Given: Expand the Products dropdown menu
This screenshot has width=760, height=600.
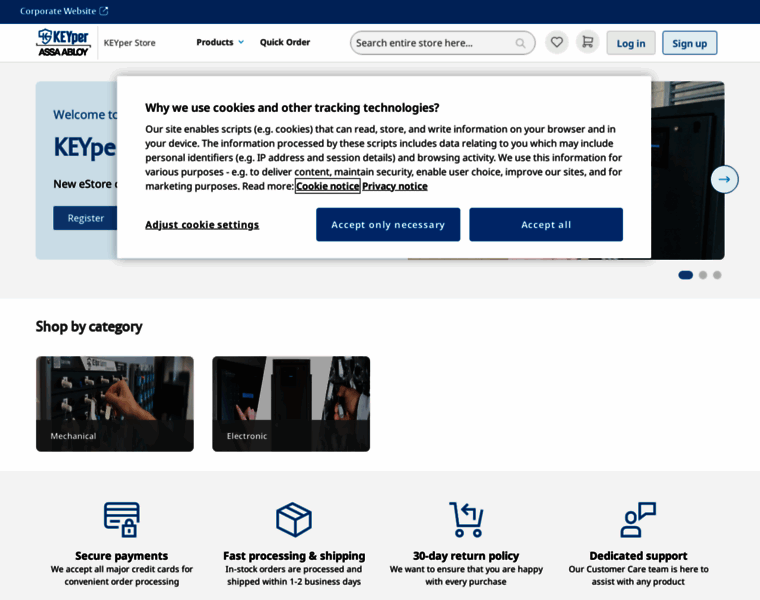Looking at the screenshot, I should (220, 42).
